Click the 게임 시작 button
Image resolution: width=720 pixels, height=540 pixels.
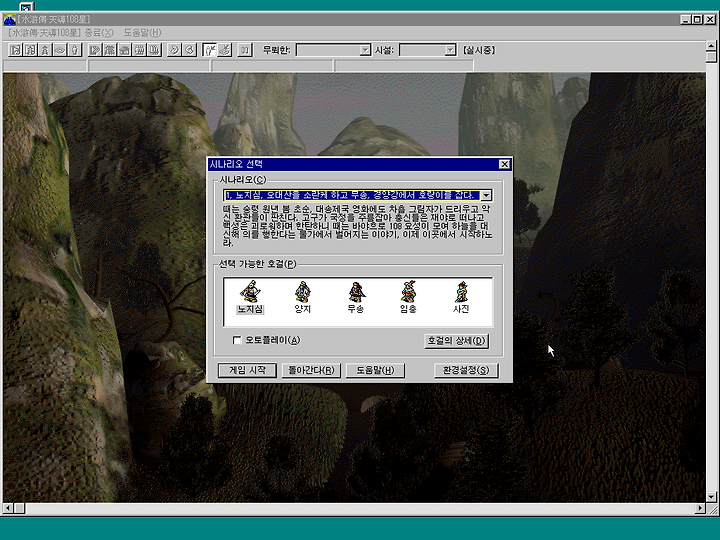point(247,370)
